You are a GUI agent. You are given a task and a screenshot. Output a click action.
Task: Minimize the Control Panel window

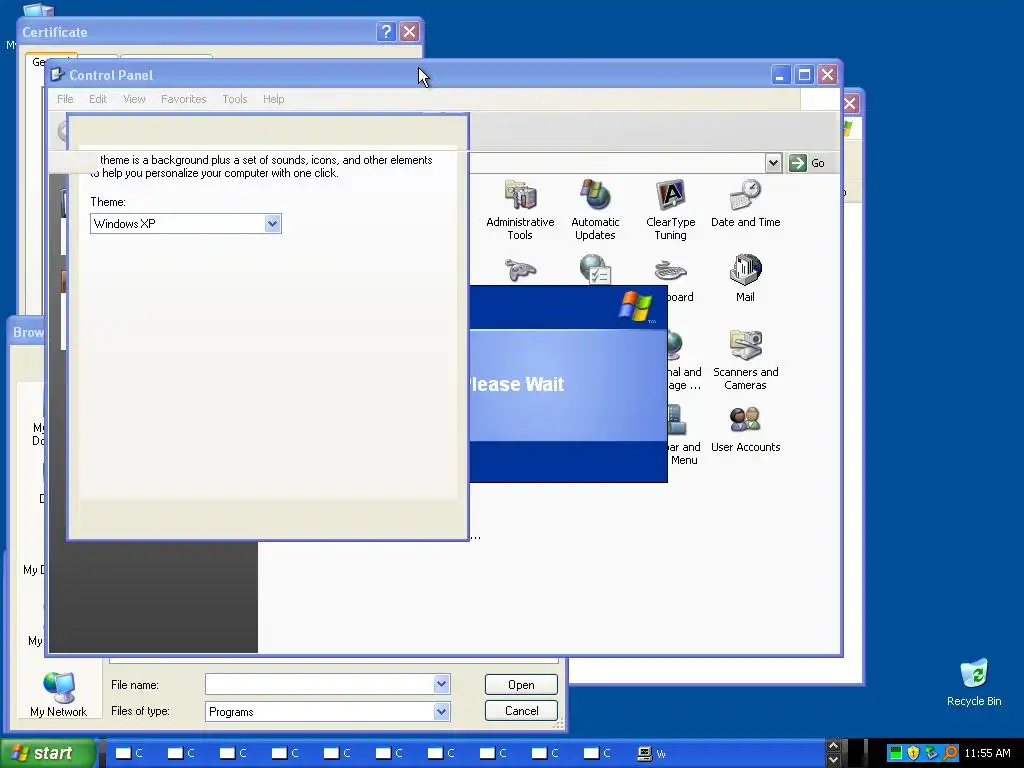[780, 74]
